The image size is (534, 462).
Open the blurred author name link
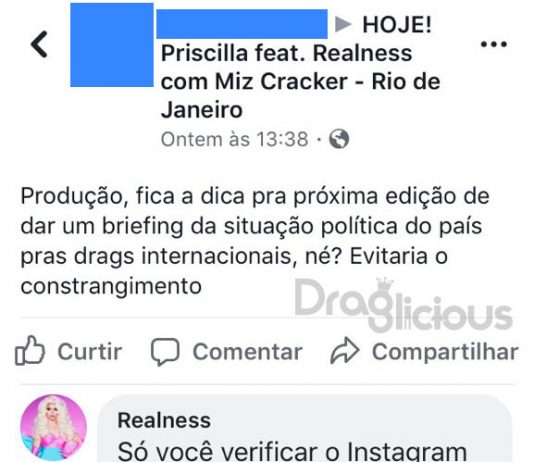coord(242,24)
